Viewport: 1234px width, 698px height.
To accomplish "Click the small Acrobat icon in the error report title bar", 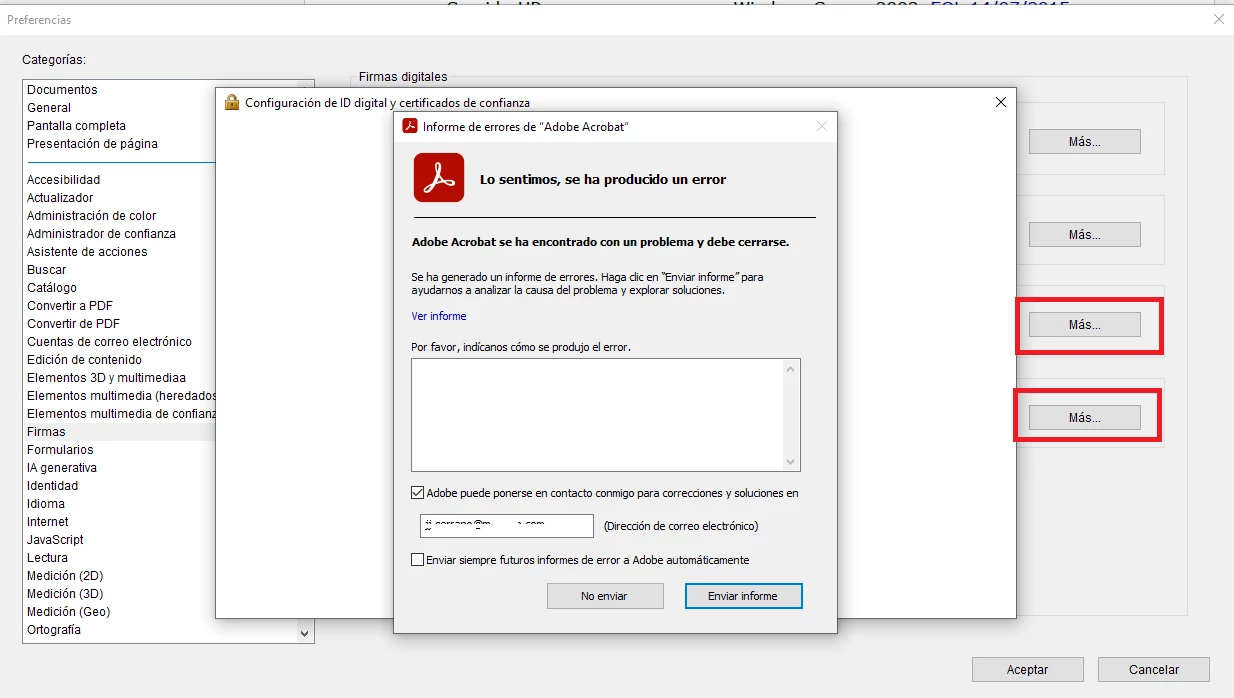I will click(409, 126).
